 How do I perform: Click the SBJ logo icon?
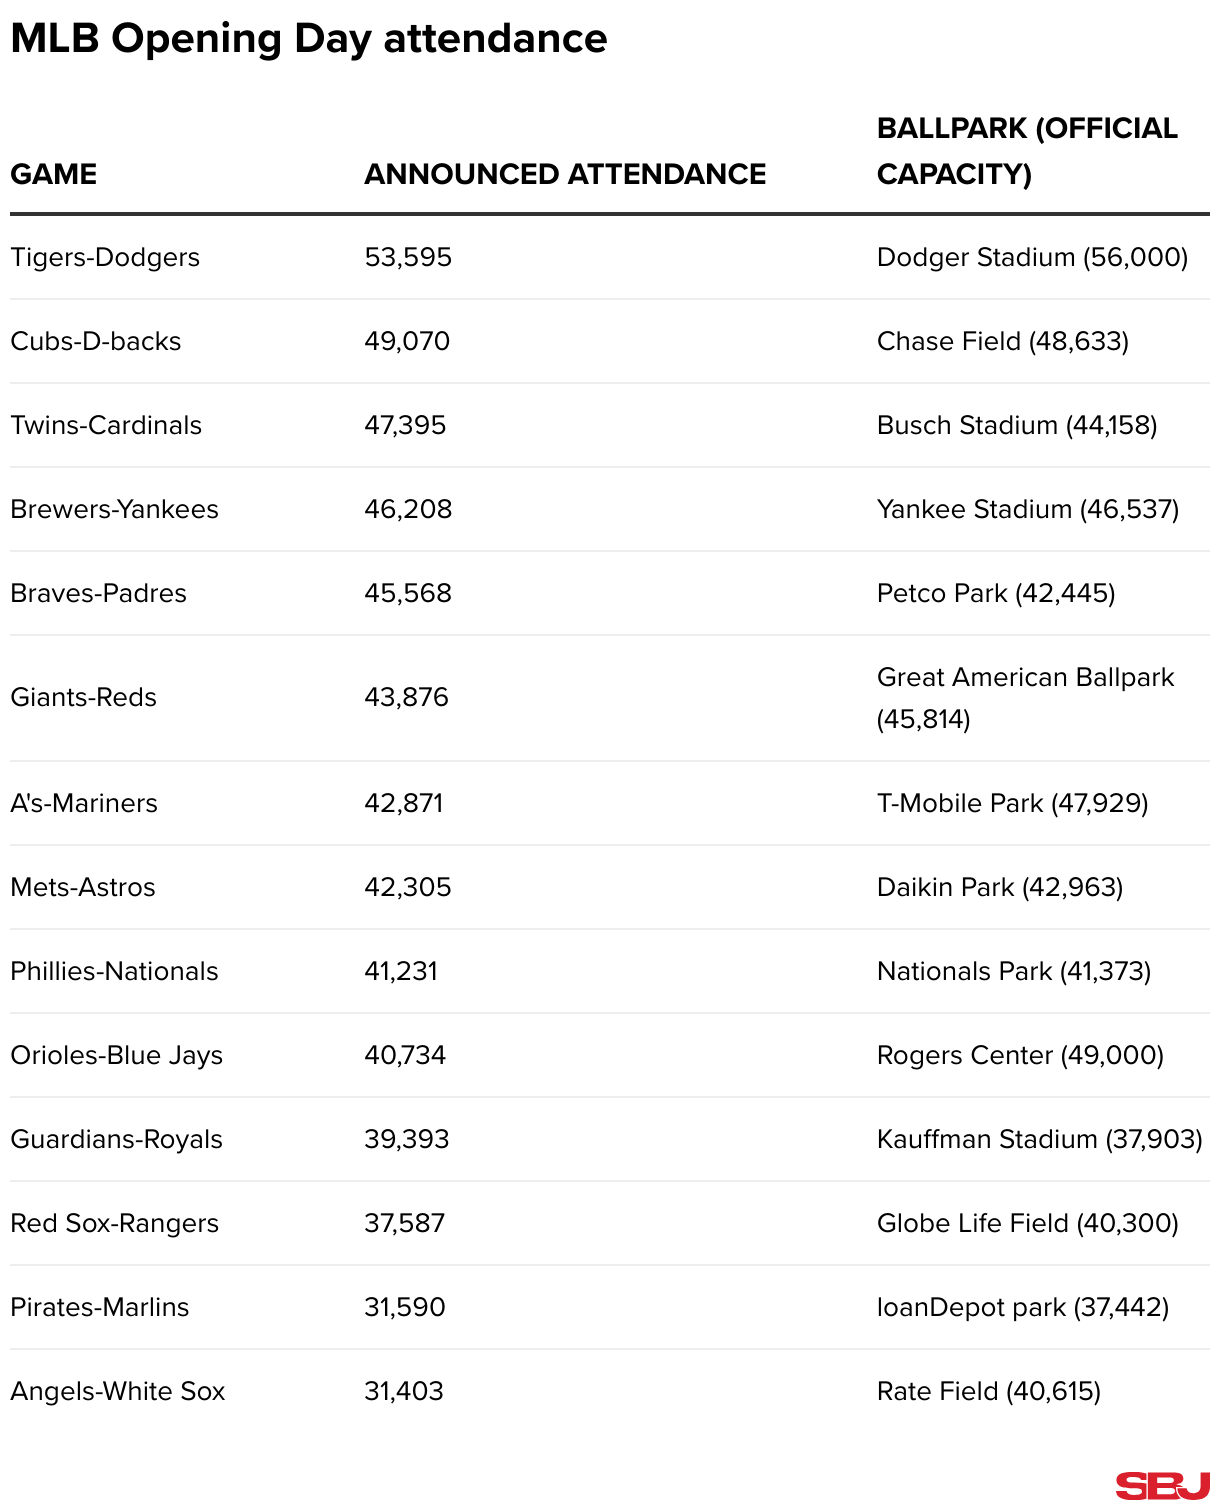1162,1485
